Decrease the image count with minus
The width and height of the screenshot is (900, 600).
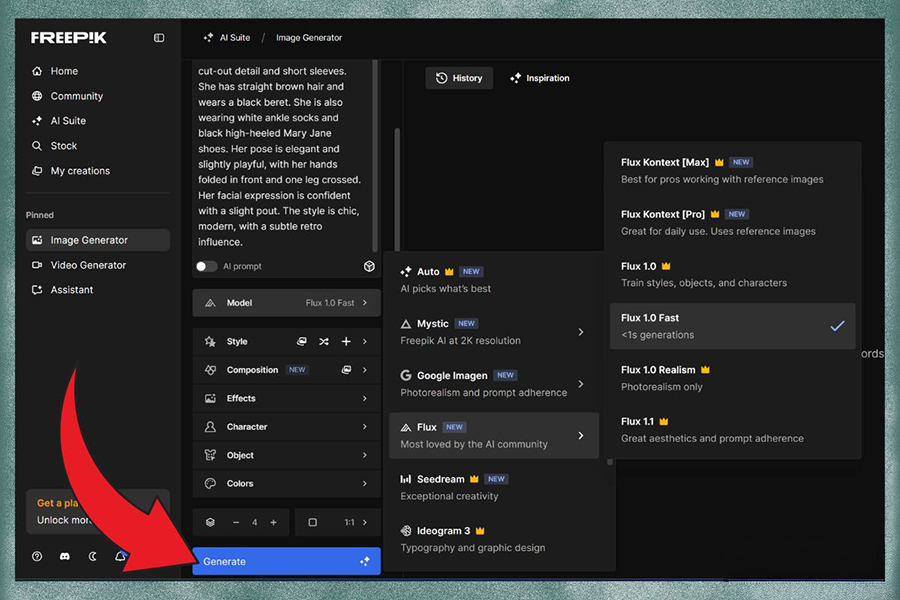(236, 522)
